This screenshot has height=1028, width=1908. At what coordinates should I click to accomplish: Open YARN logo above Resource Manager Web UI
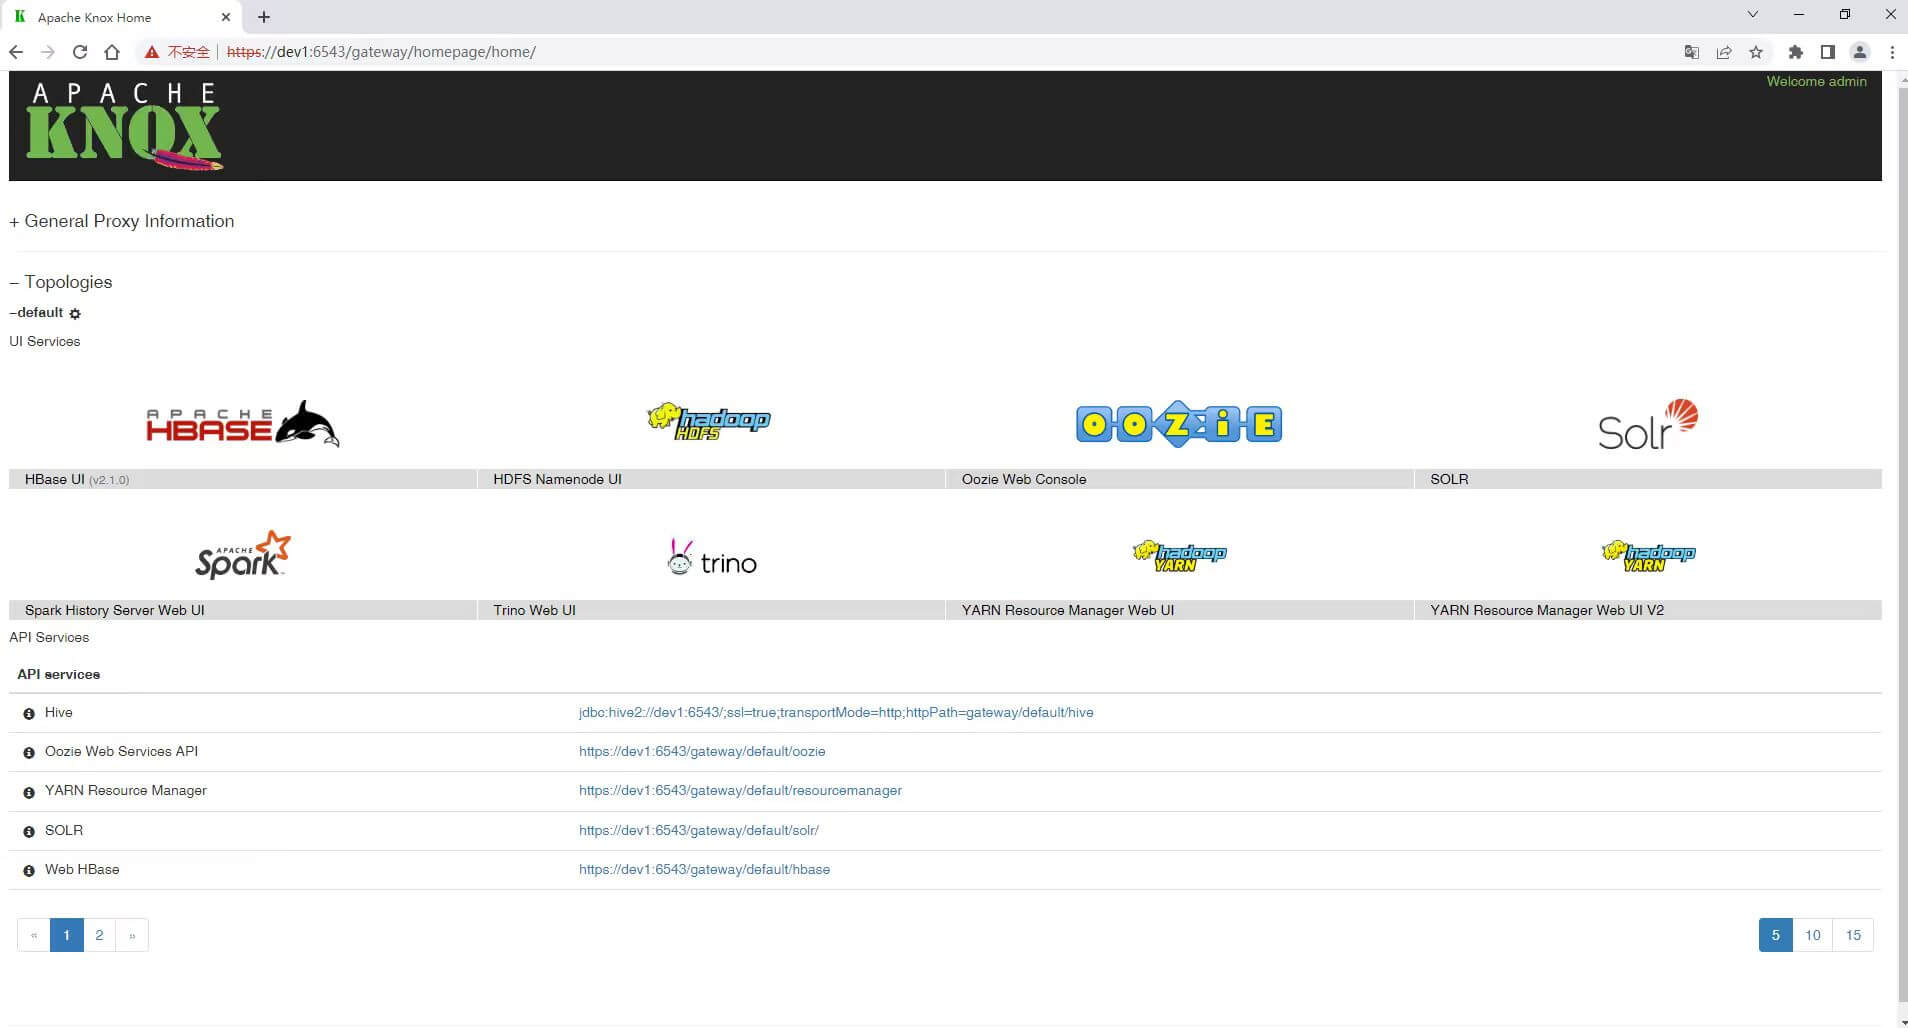(x=1179, y=555)
